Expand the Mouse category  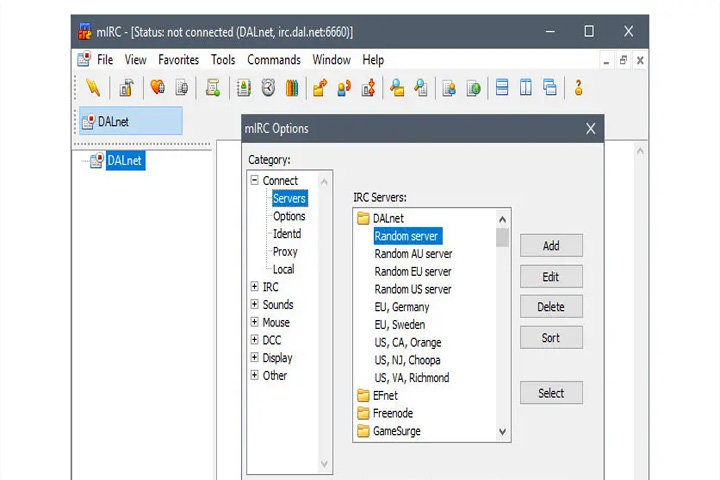point(254,322)
